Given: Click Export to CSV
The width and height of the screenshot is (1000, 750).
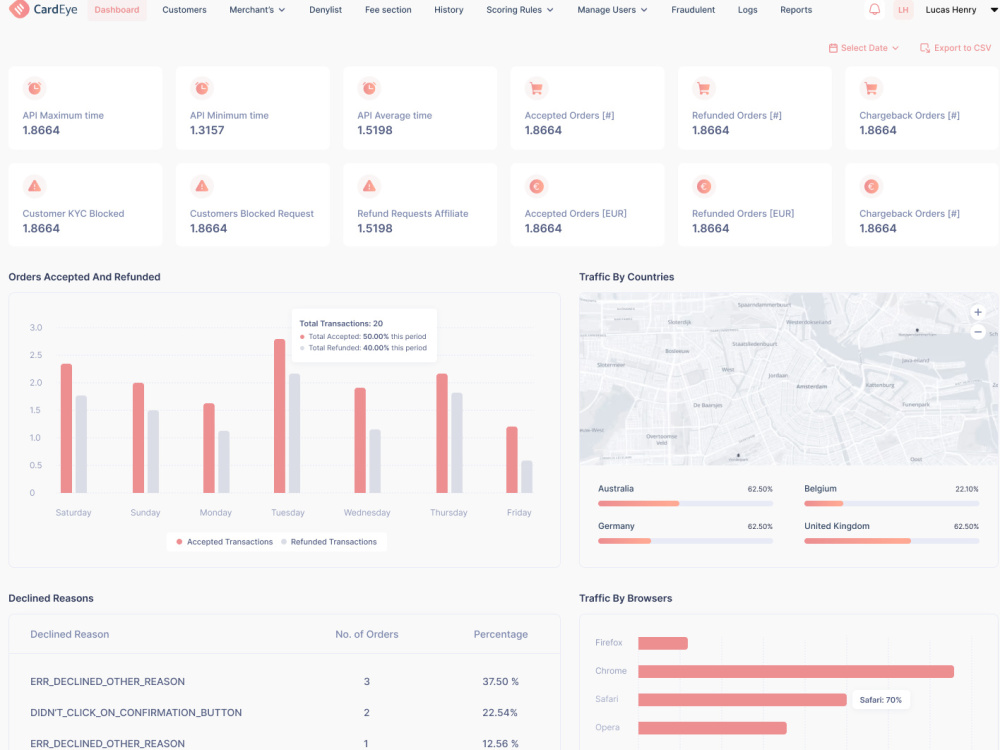Looking at the screenshot, I should coord(955,48).
